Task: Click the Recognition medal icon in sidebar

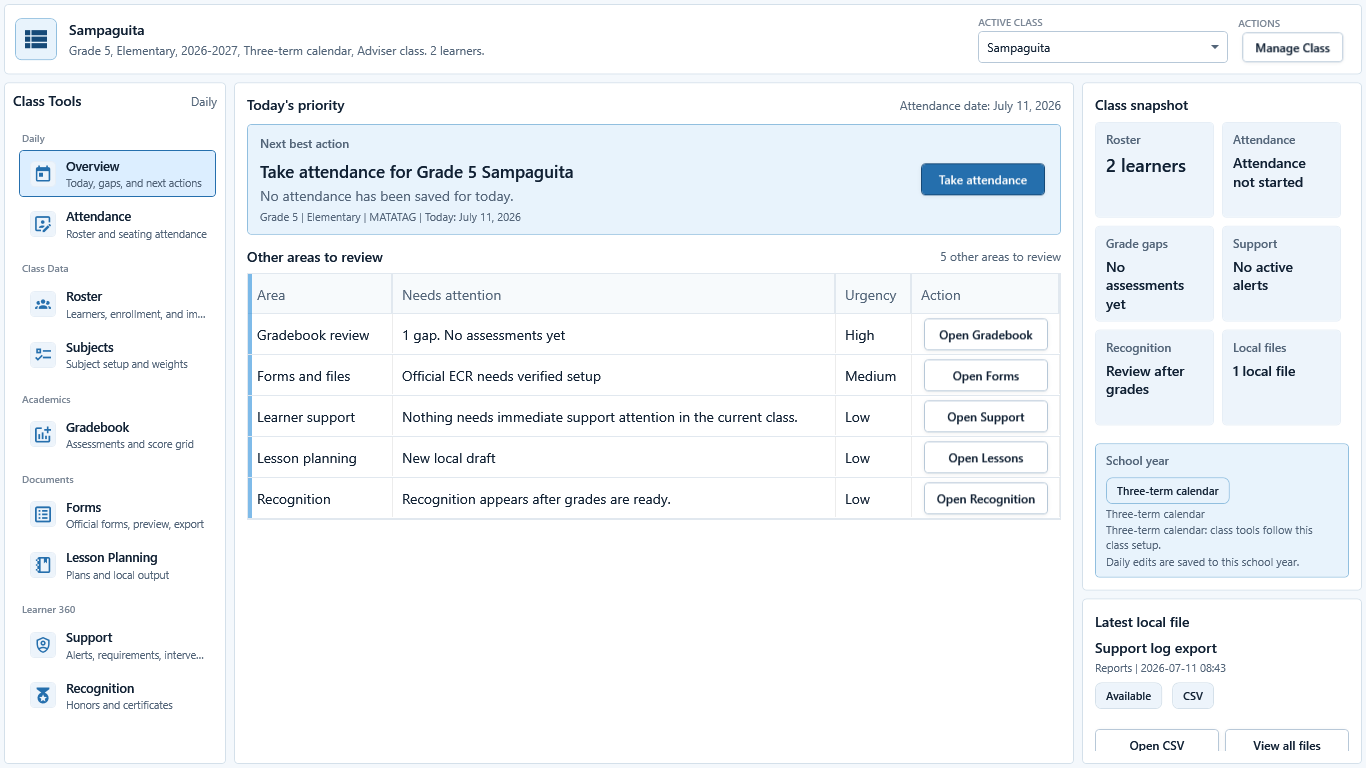Action: [43, 695]
